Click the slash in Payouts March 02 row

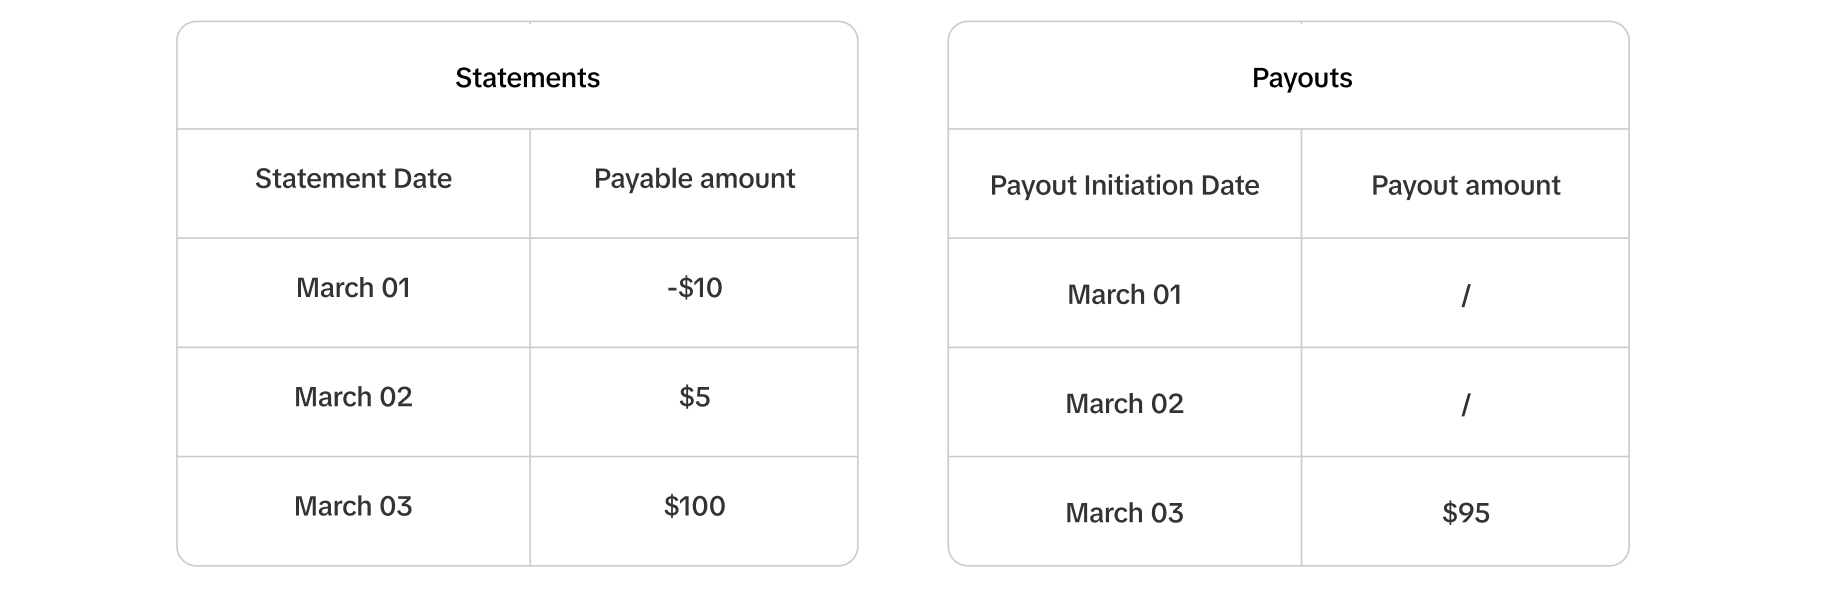pyautogui.click(x=1465, y=404)
